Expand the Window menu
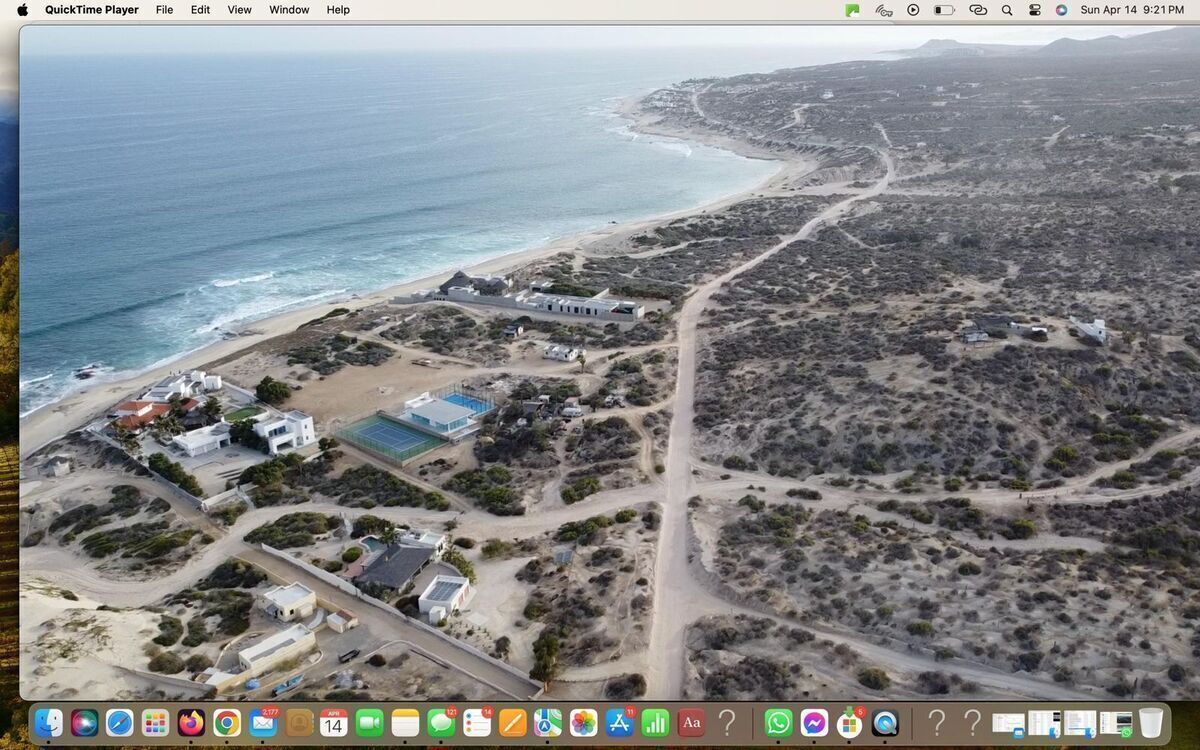Screen dimensions: 1200x750 pyautogui.click(x=289, y=10)
